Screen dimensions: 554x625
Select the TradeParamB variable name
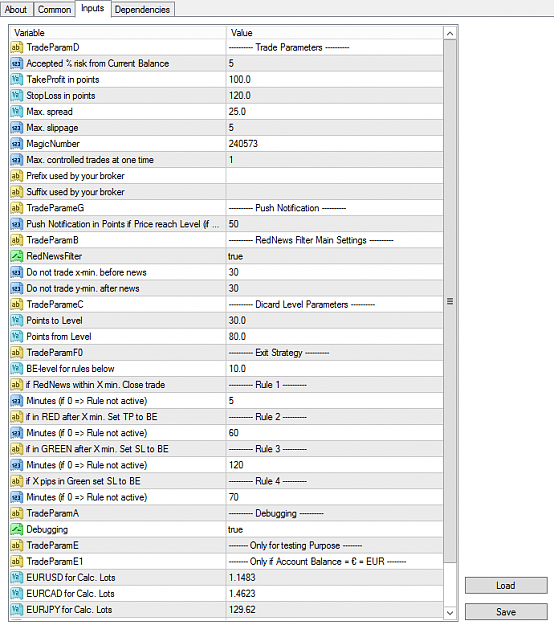[53, 240]
